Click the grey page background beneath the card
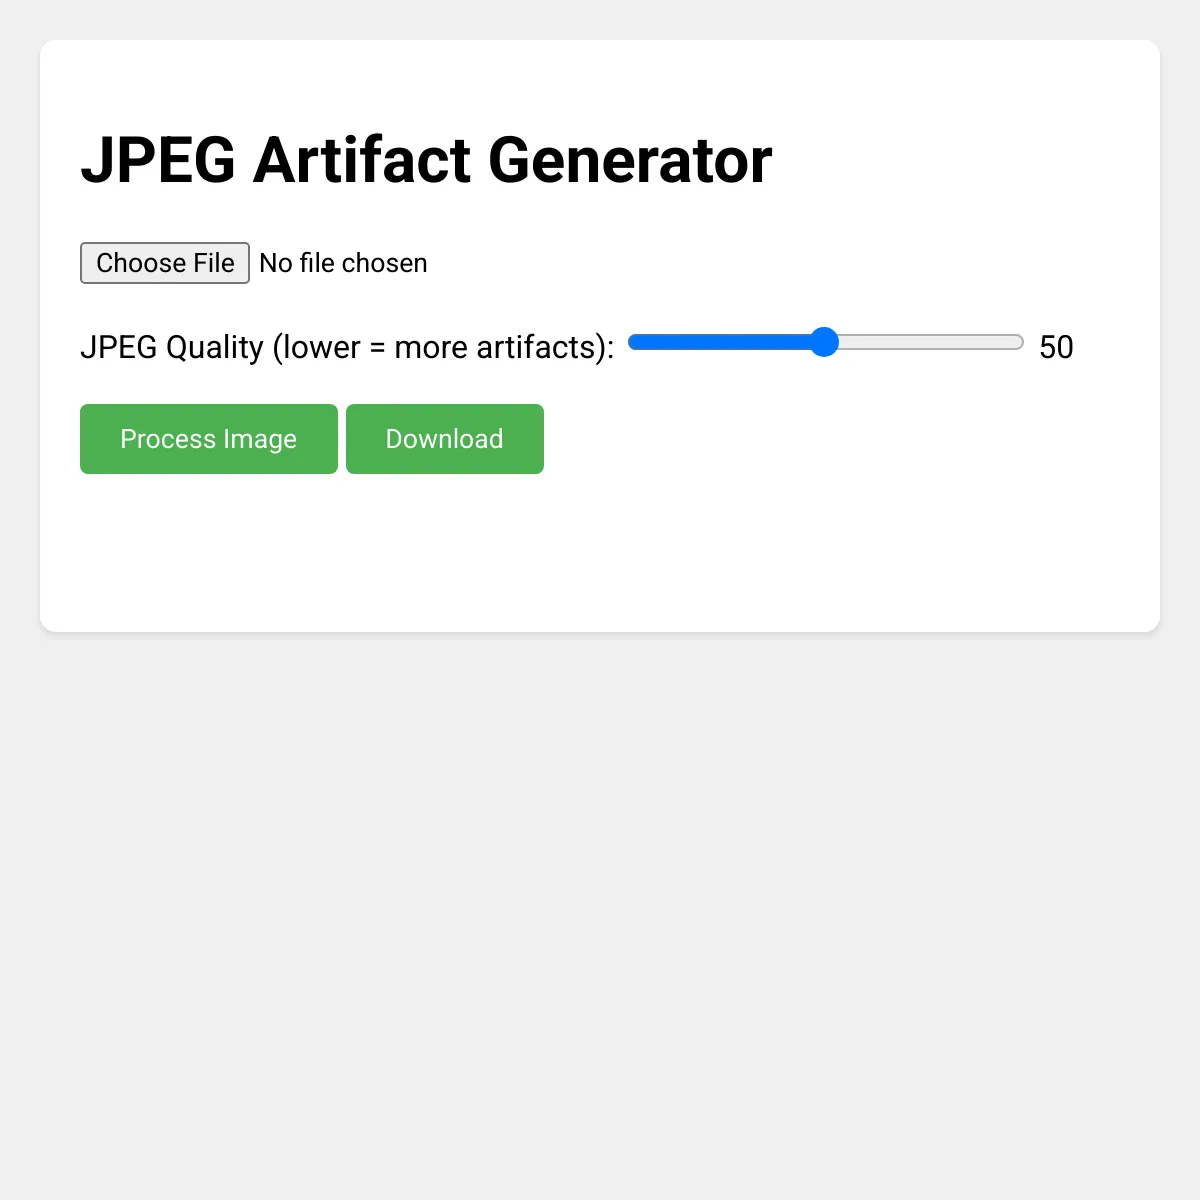This screenshot has height=1200, width=1200. (600, 900)
